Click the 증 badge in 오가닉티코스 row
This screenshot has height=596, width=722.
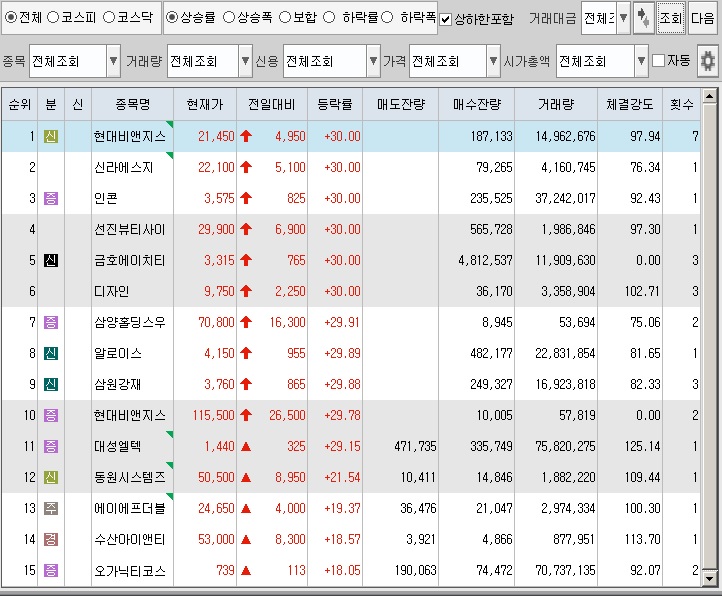coord(51,571)
